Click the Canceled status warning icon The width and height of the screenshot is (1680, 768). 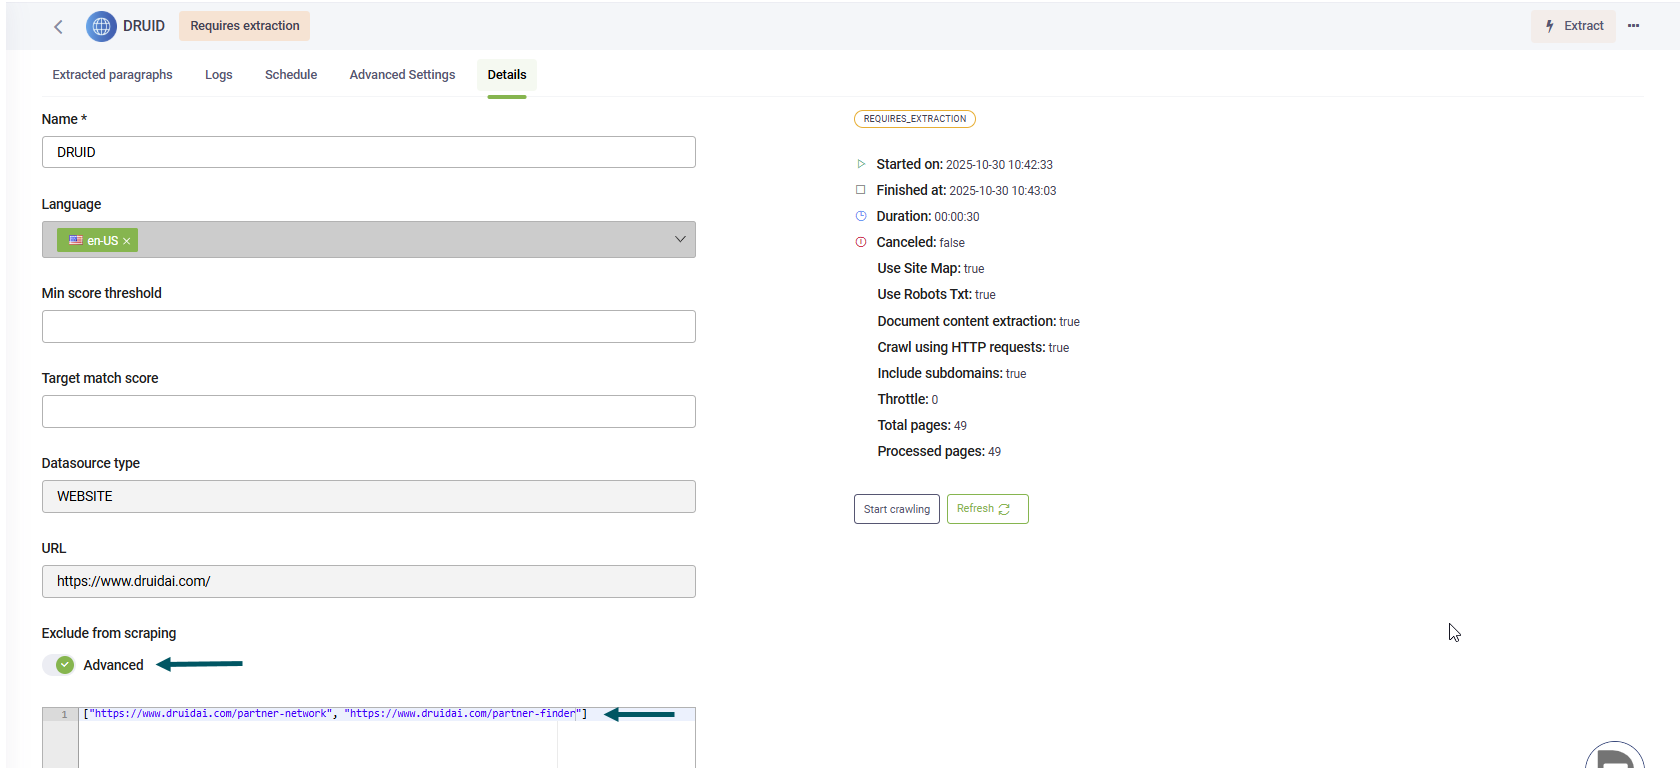(x=861, y=242)
